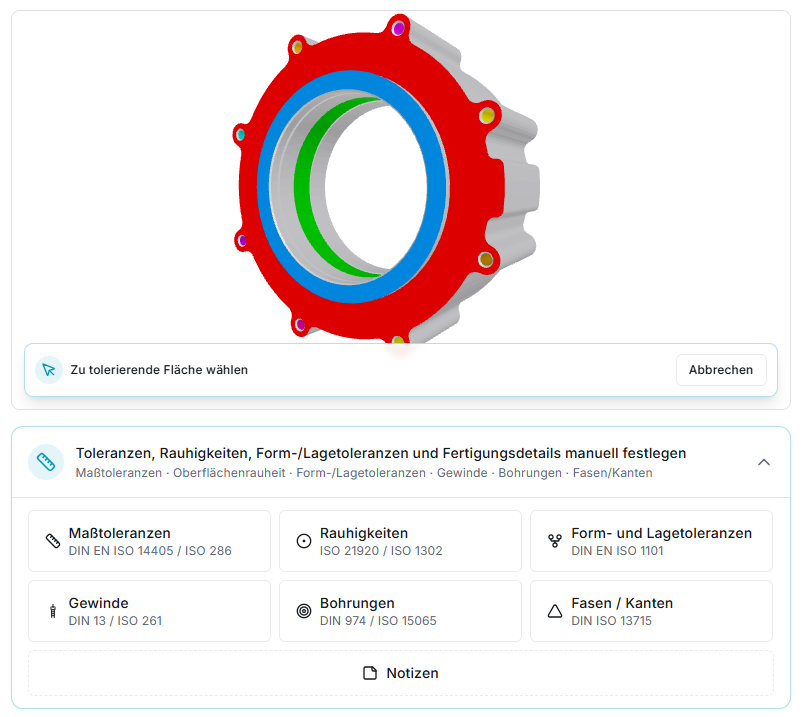Click the 'Zu tolerierende Fläche wählen' prompt text
Screen dimensions: 805x717
tap(159, 370)
